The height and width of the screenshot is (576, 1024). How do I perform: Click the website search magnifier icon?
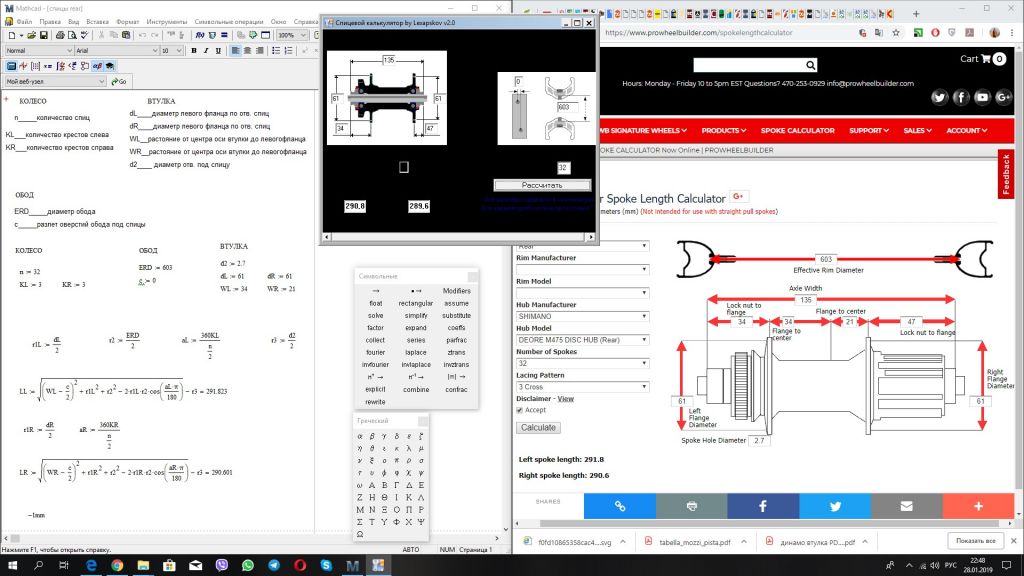pos(811,65)
